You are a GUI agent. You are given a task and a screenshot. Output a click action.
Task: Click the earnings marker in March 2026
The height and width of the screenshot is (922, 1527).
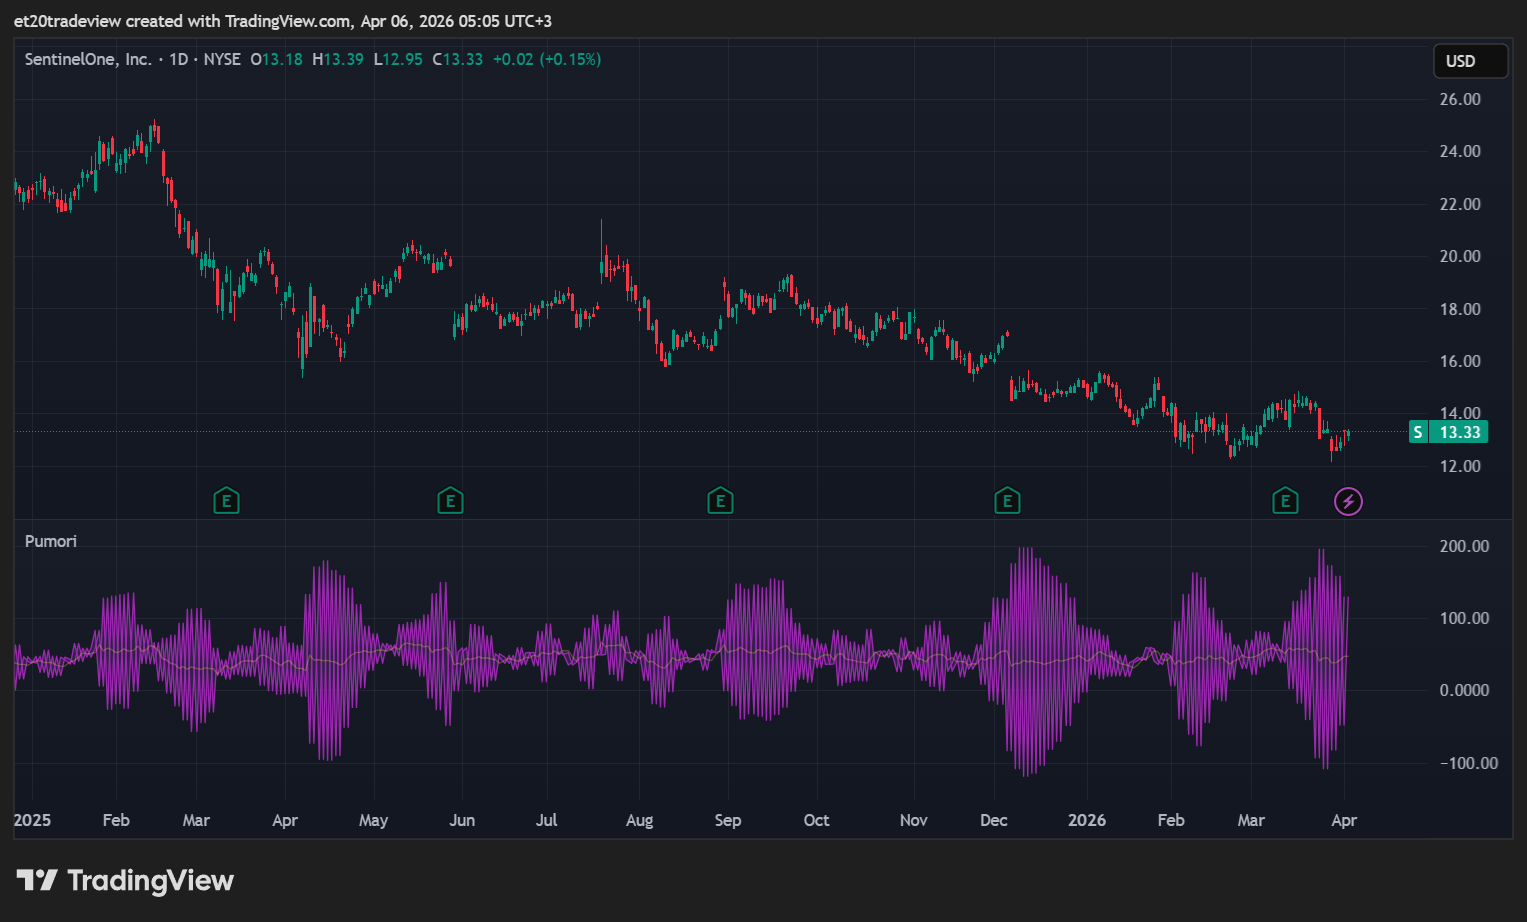click(1285, 501)
